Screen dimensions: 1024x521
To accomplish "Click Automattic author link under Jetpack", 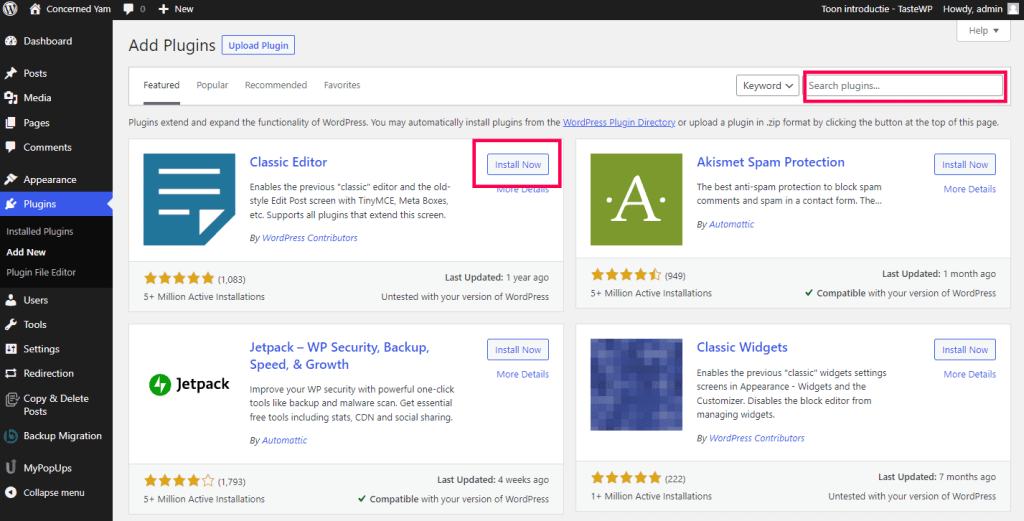I will coord(285,441).
